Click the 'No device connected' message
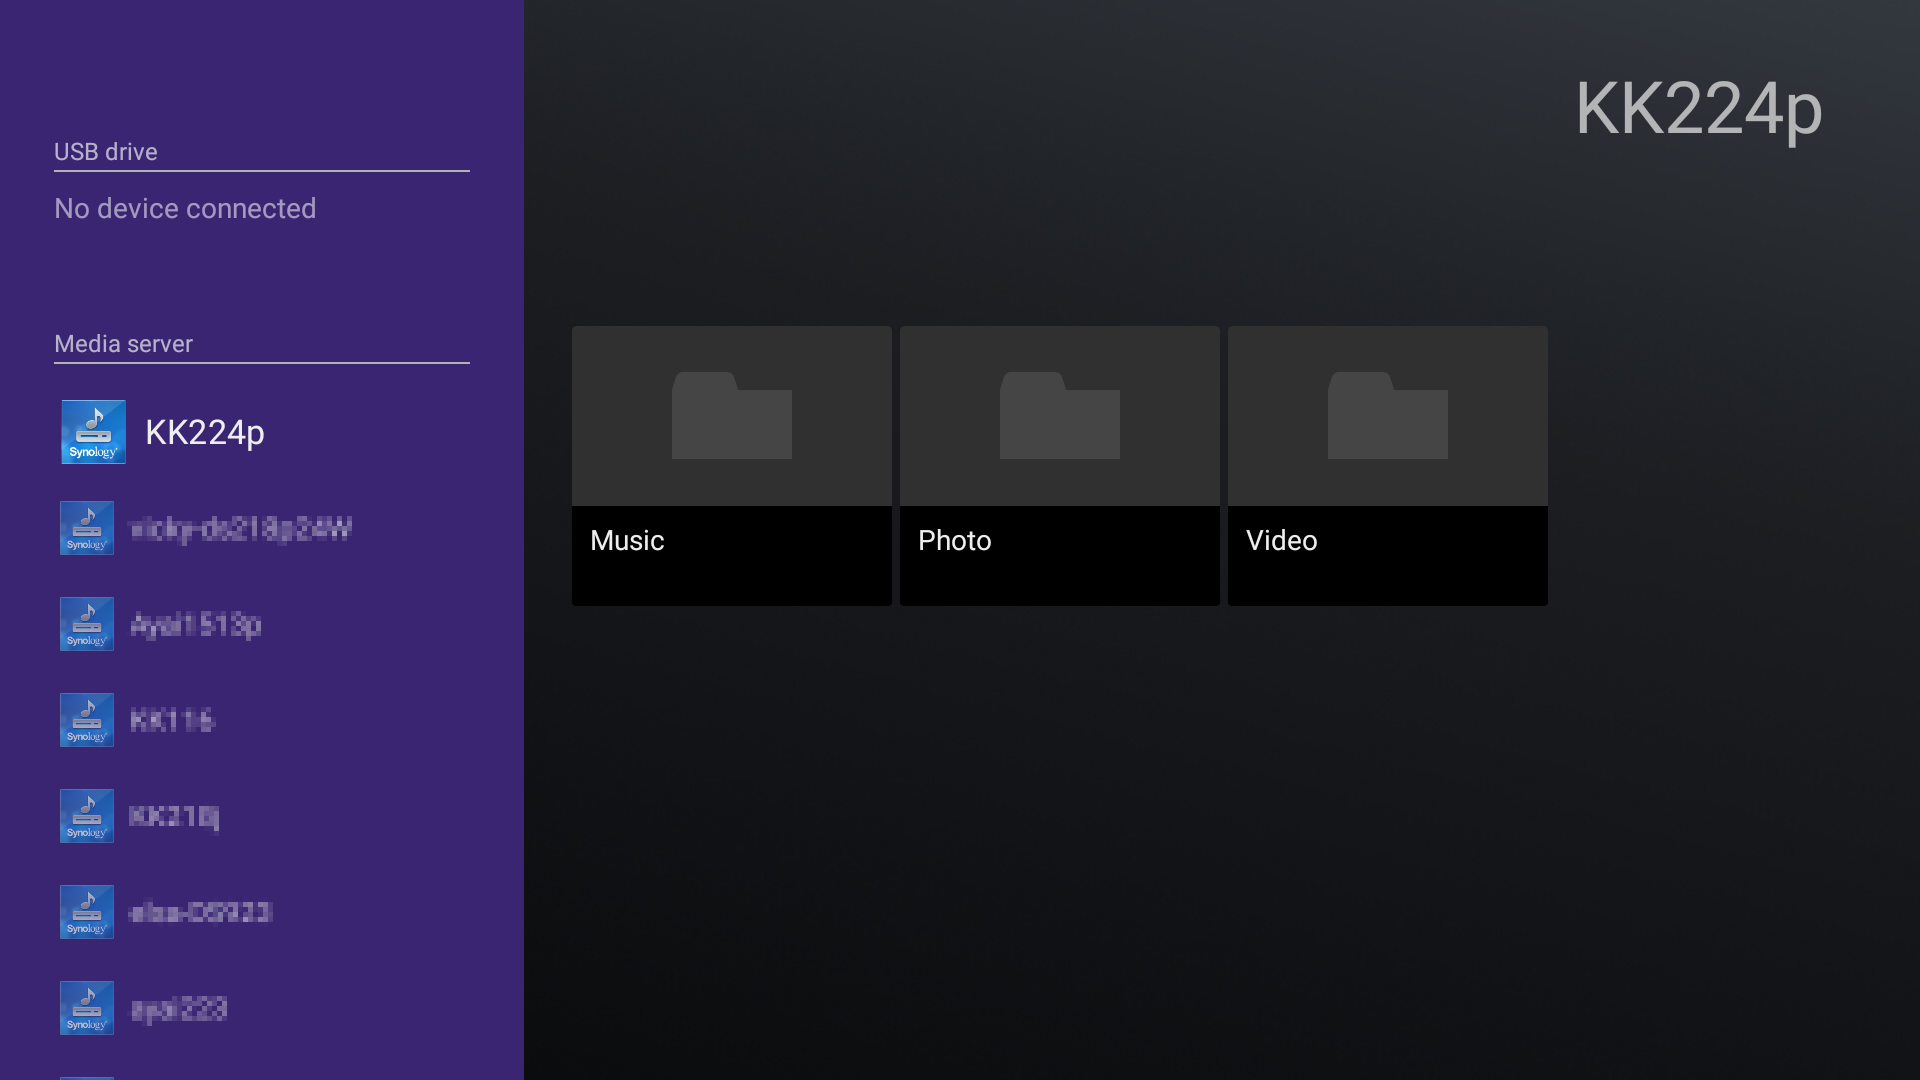 tap(185, 208)
